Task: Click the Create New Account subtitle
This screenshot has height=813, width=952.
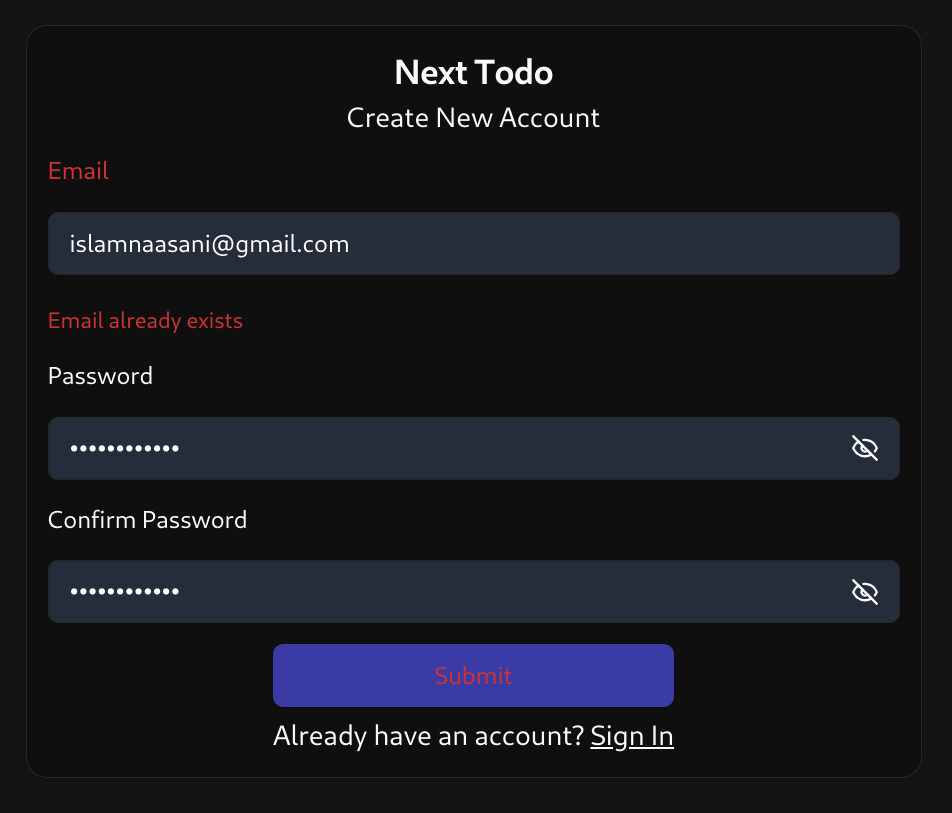Action: point(474,118)
